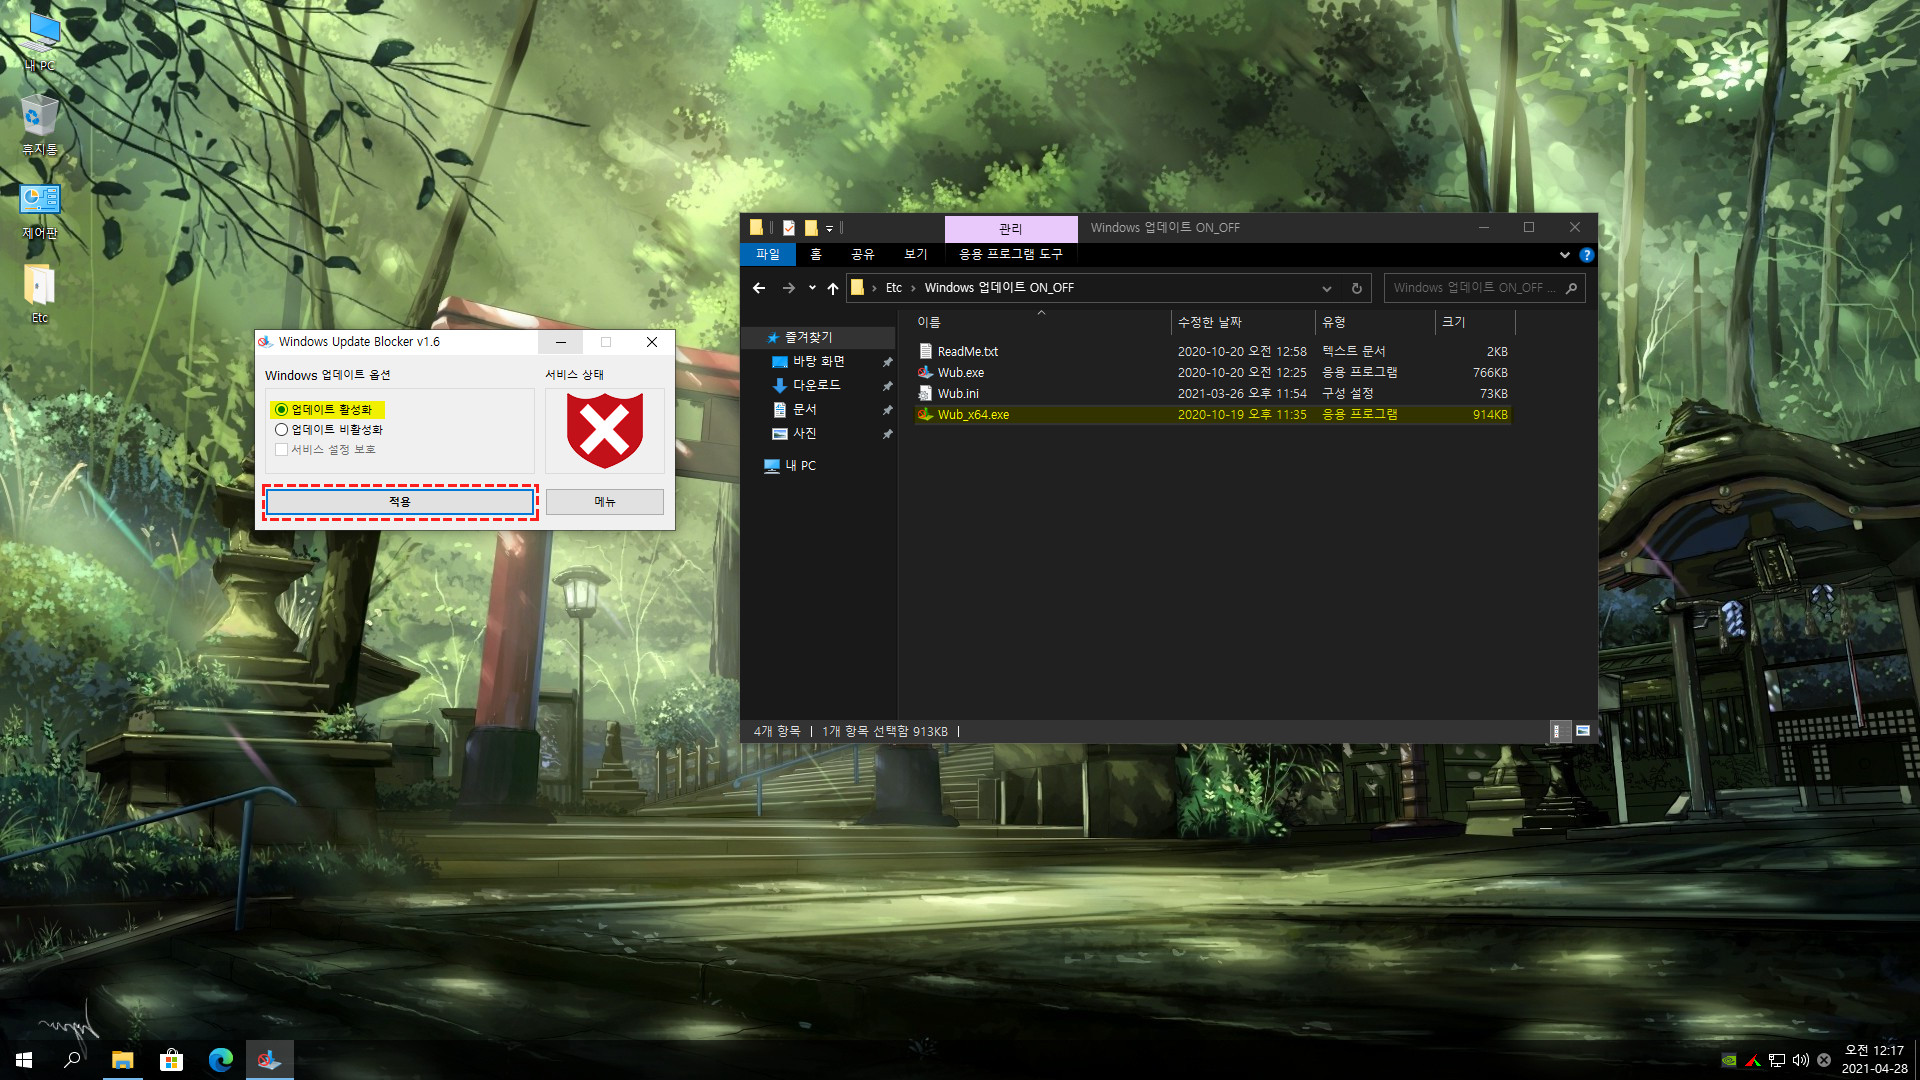Click the quick access properties icon in title bar
Viewport: 1920px width, 1080px height.
[x=789, y=228]
